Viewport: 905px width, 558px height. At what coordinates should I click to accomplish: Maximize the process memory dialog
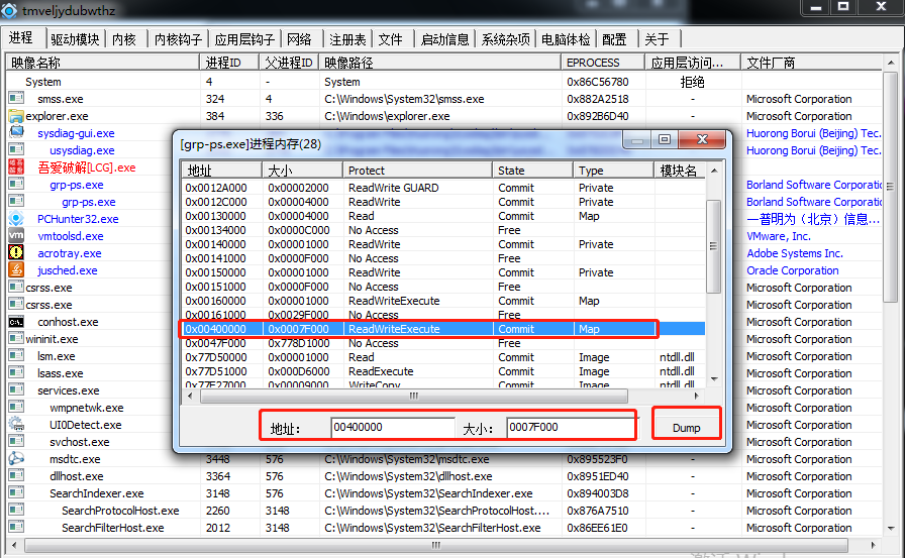pos(664,139)
